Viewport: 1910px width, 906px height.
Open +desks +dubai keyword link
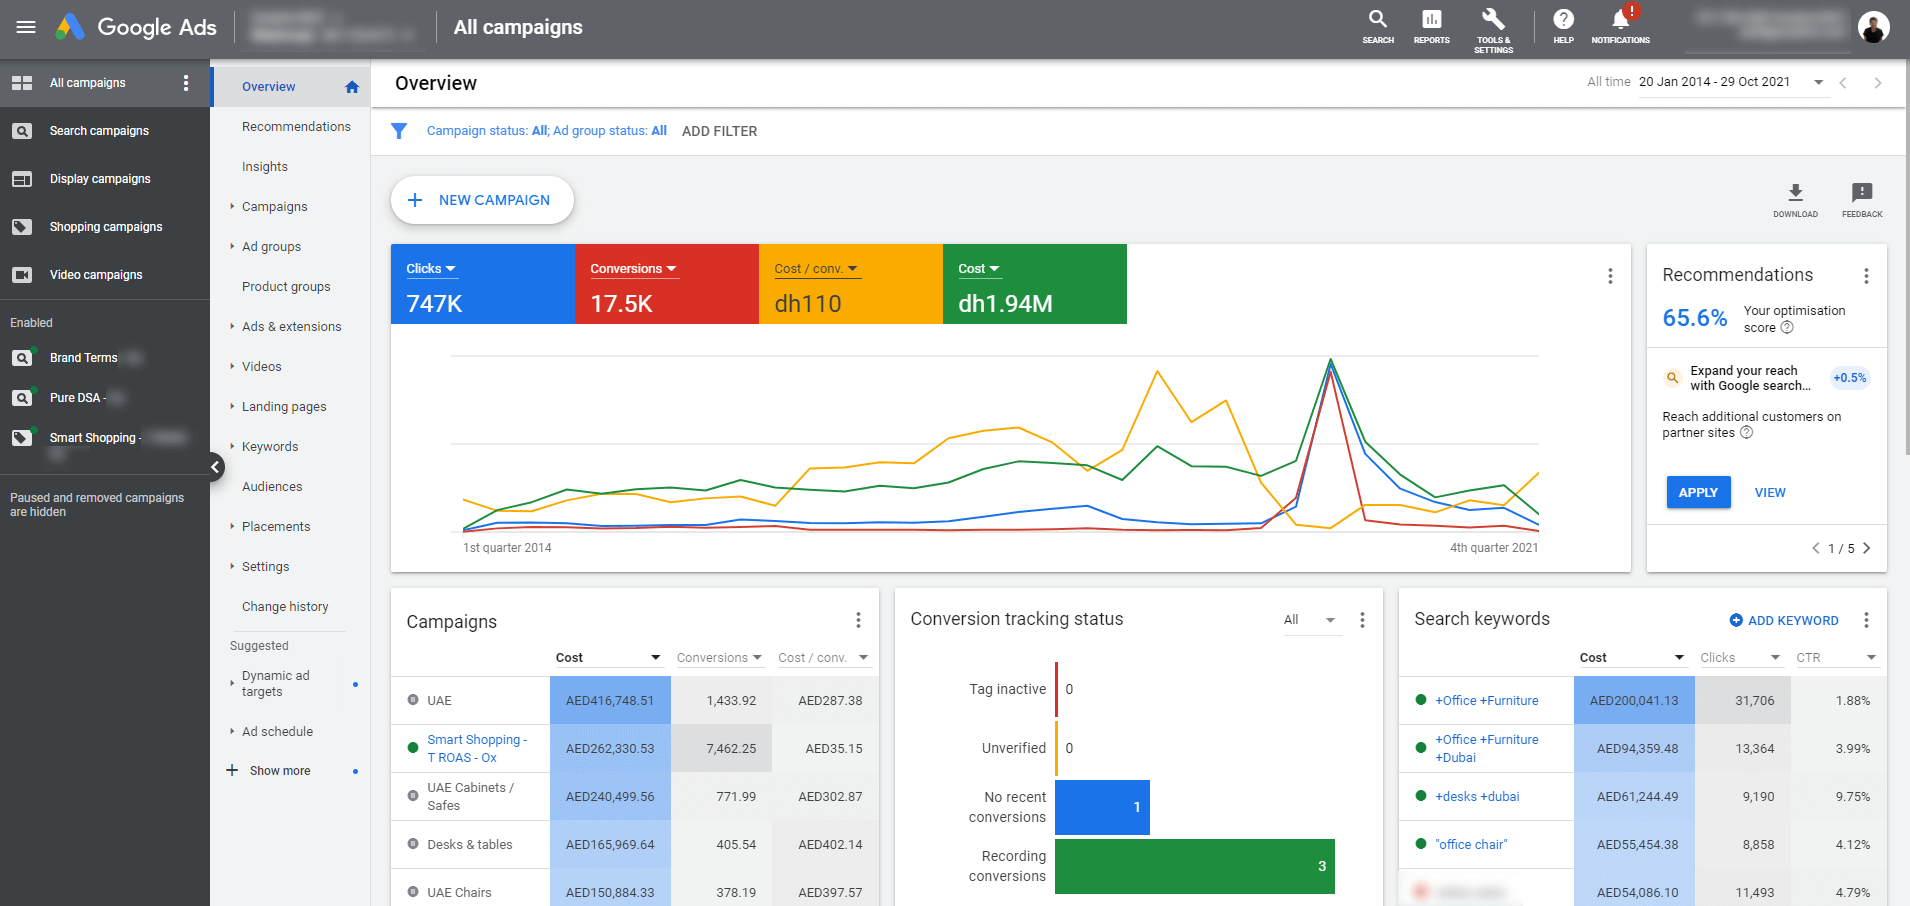tap(1477, 797)
